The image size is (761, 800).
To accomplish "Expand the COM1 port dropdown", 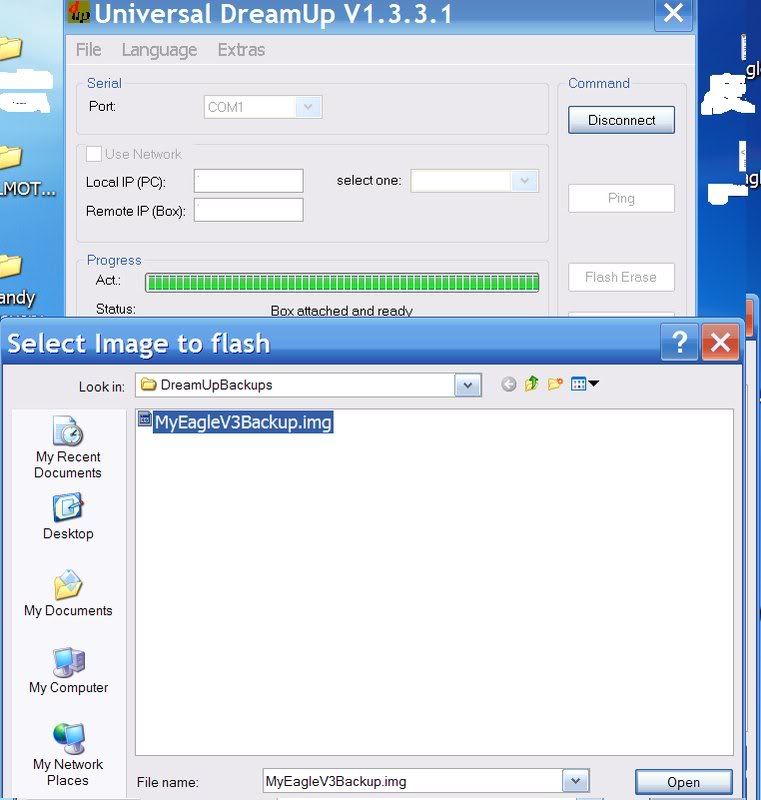I will pos(308,107).
